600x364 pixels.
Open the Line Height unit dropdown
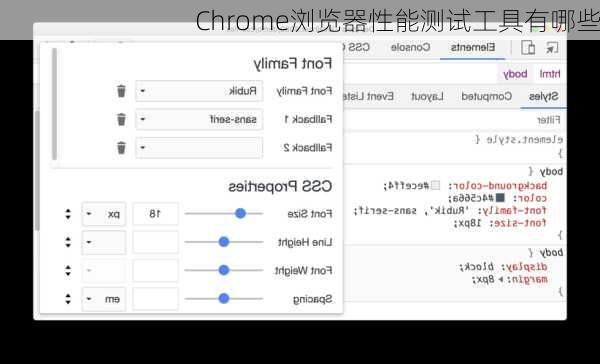point(104,242)
